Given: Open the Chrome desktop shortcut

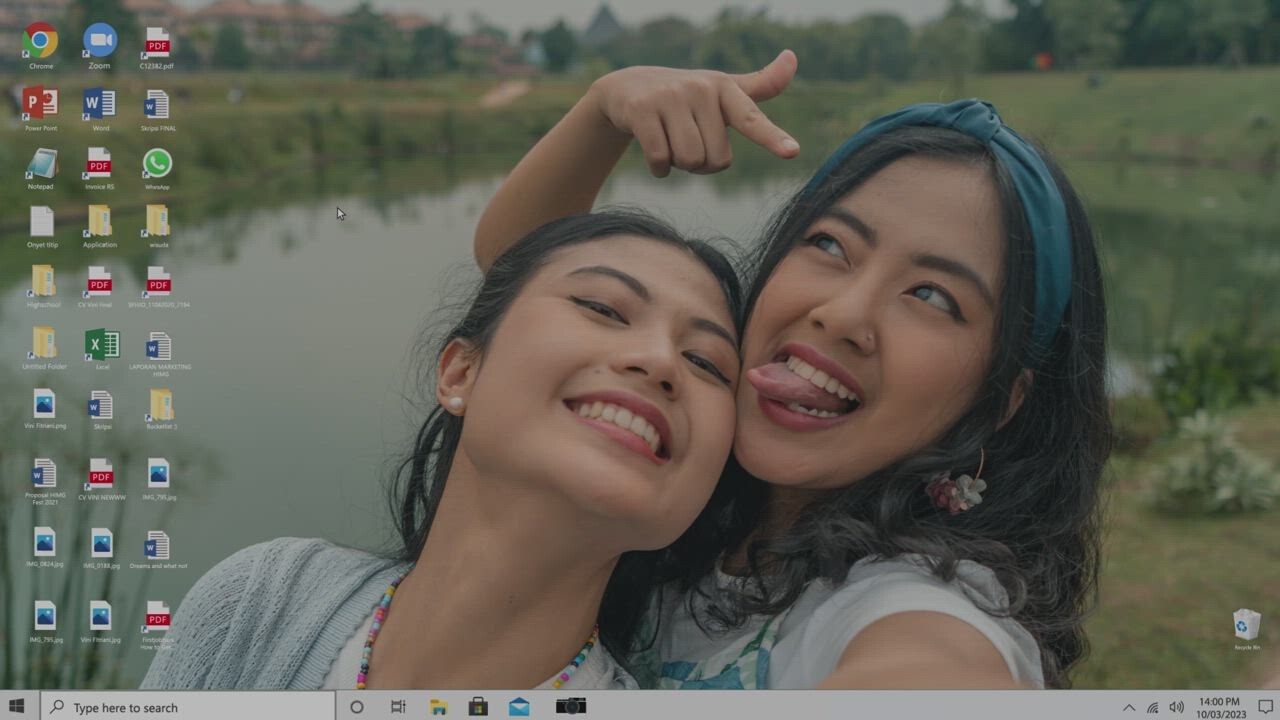Looking at the screenshot, I should 40,41.
